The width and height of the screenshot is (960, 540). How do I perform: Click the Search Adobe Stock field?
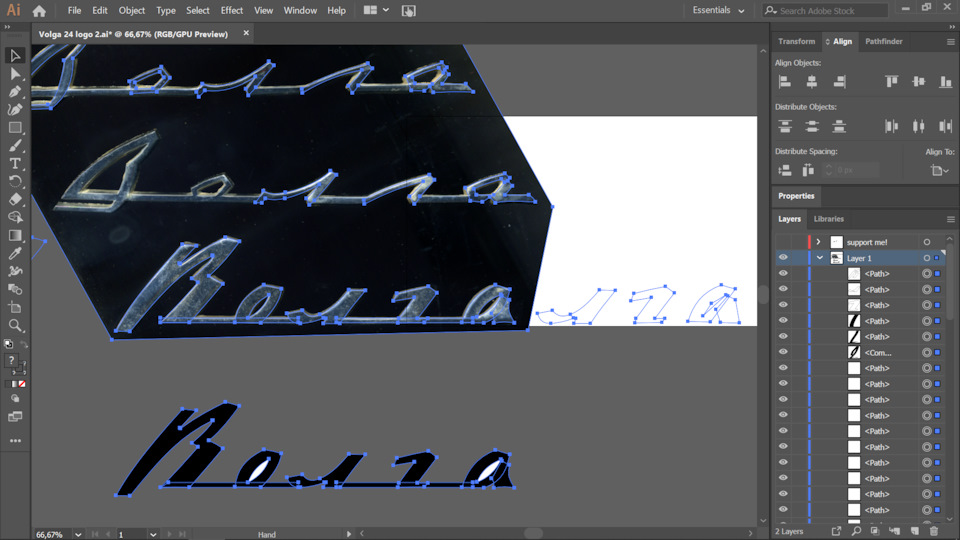point(825,10)
